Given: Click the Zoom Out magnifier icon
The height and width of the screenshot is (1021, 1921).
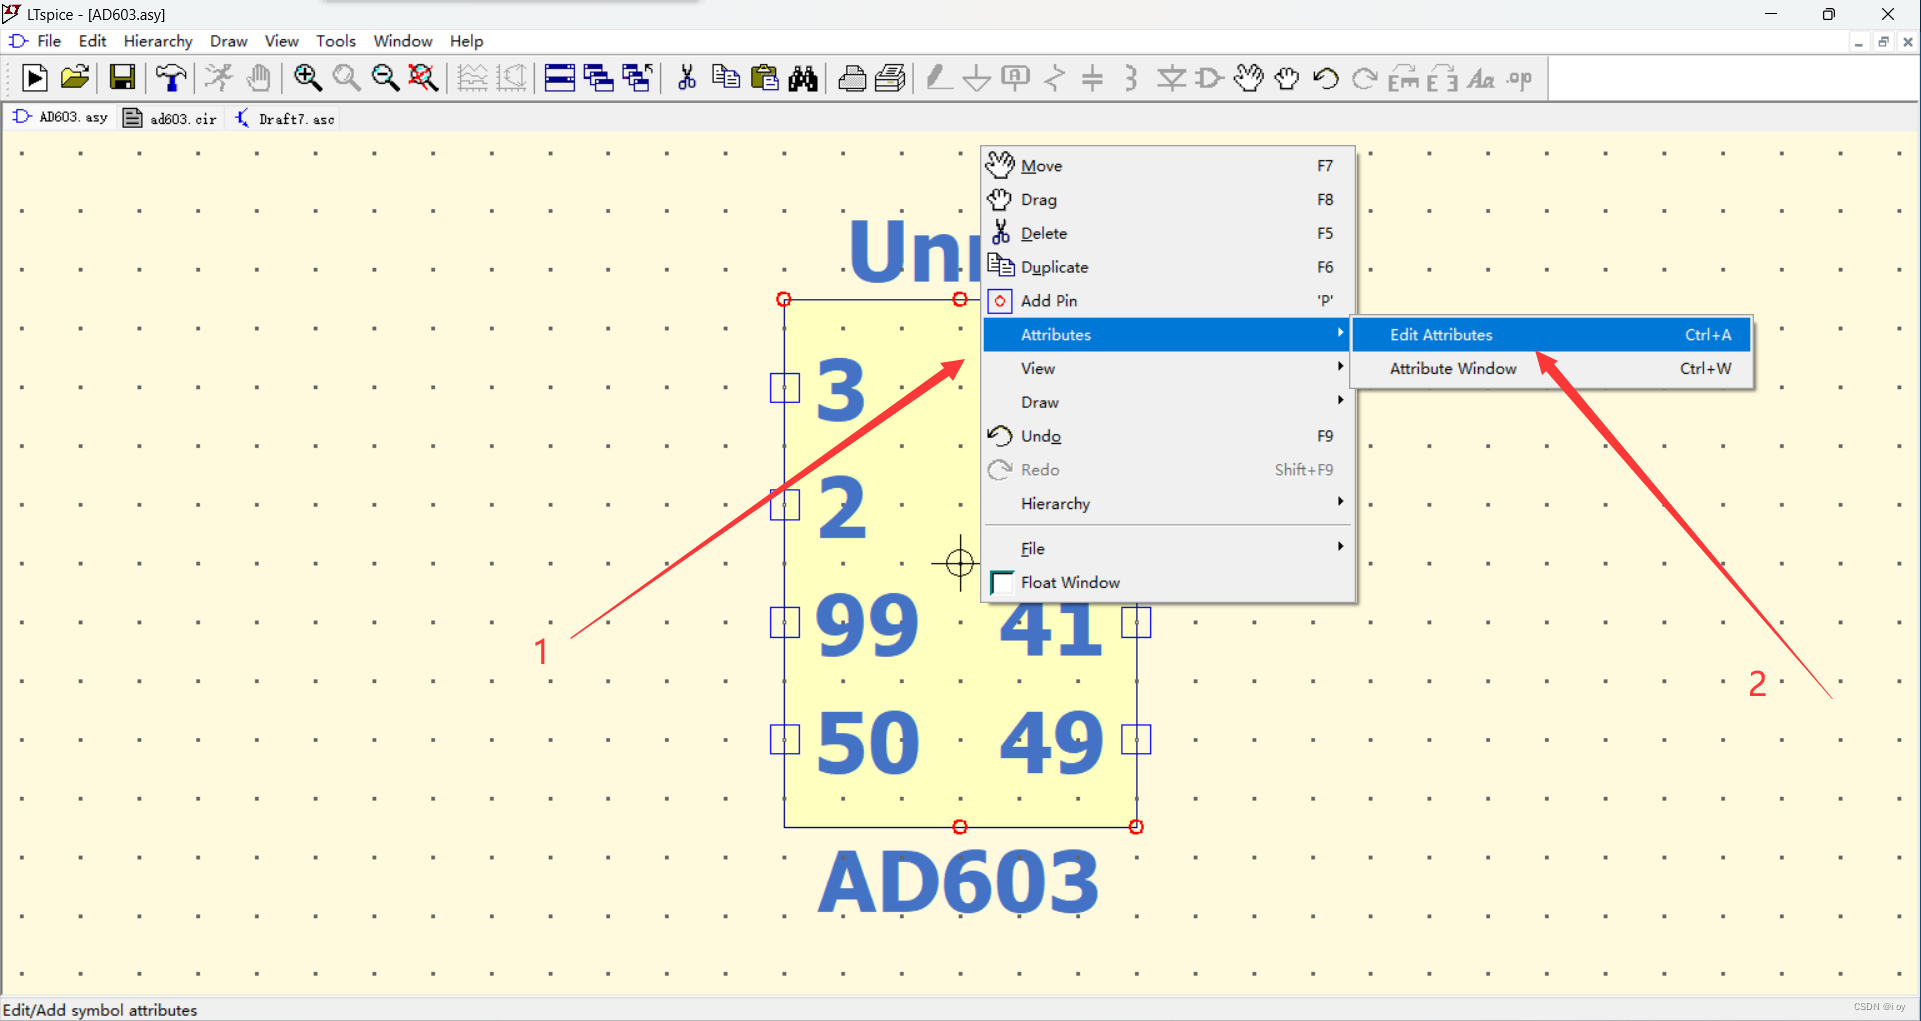Looking at the screenshot, I should (385, 78).
